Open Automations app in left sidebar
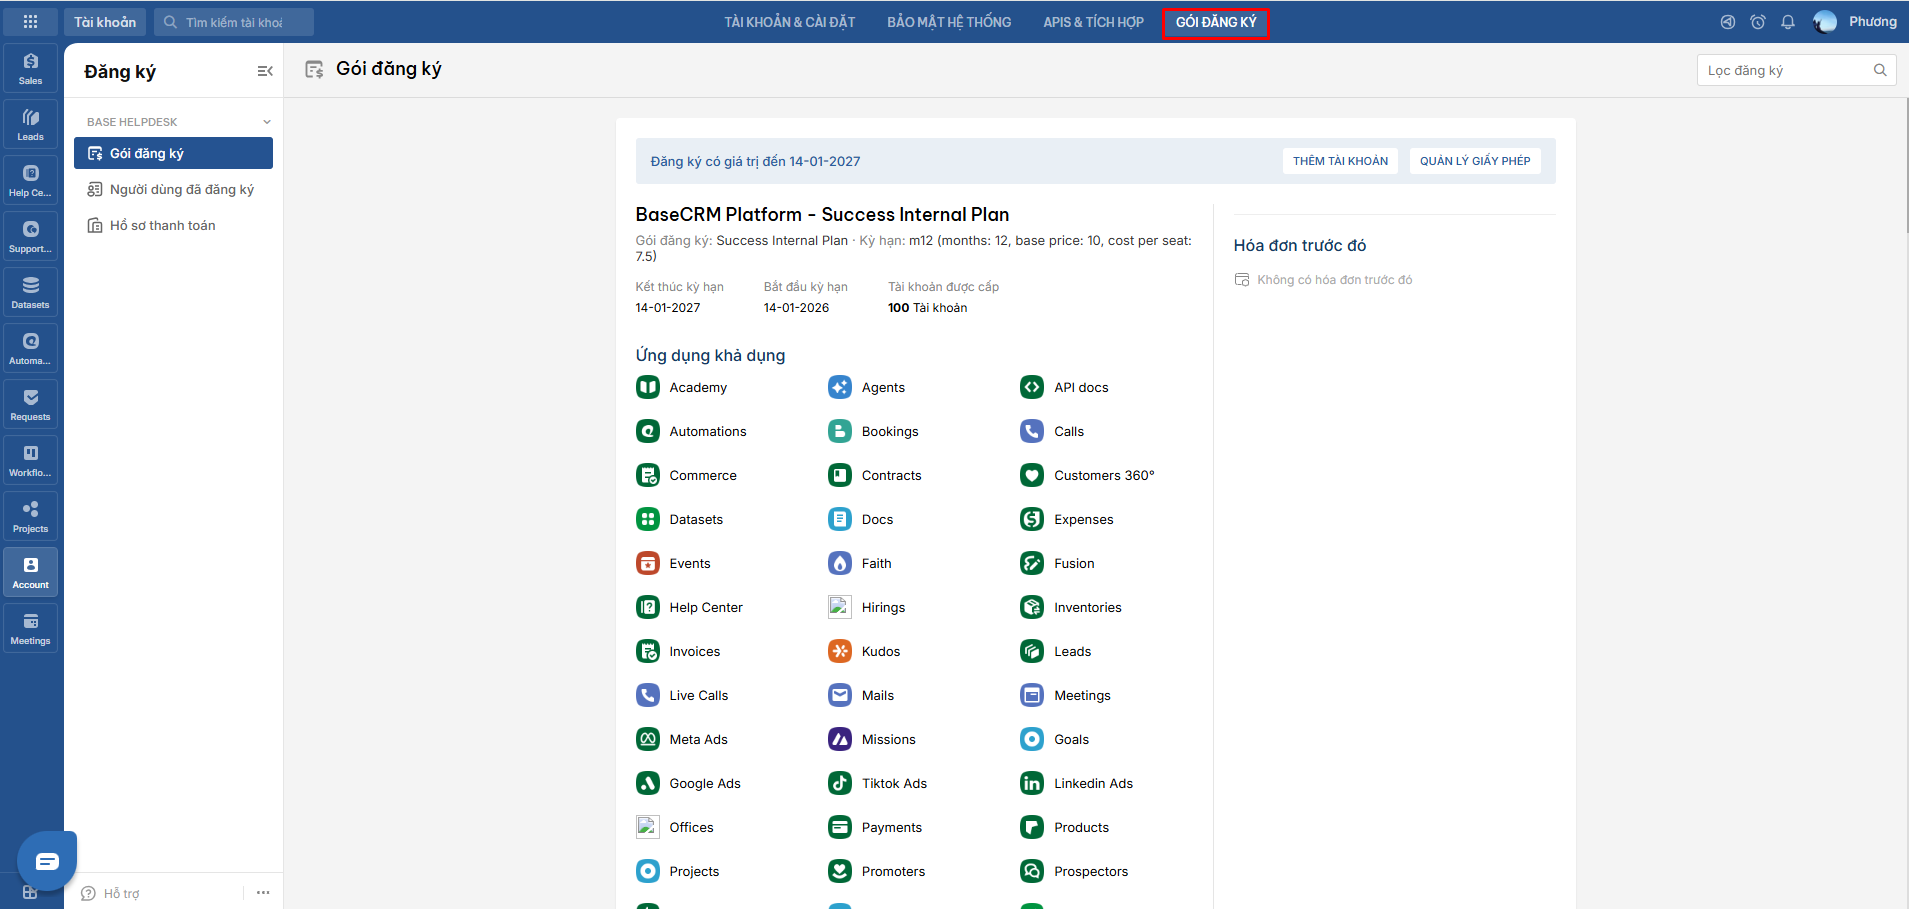This screenshot has height=909, width=1909. tap(31, 348)
